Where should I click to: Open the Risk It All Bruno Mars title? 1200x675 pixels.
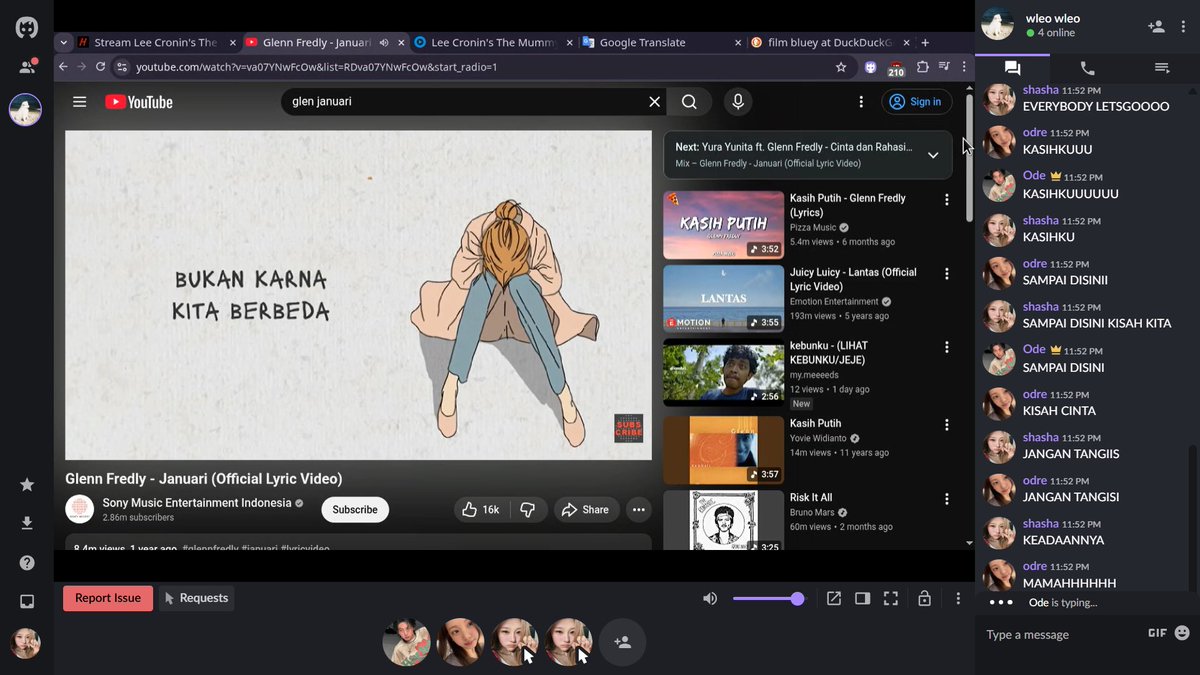(x=811, y=497)
